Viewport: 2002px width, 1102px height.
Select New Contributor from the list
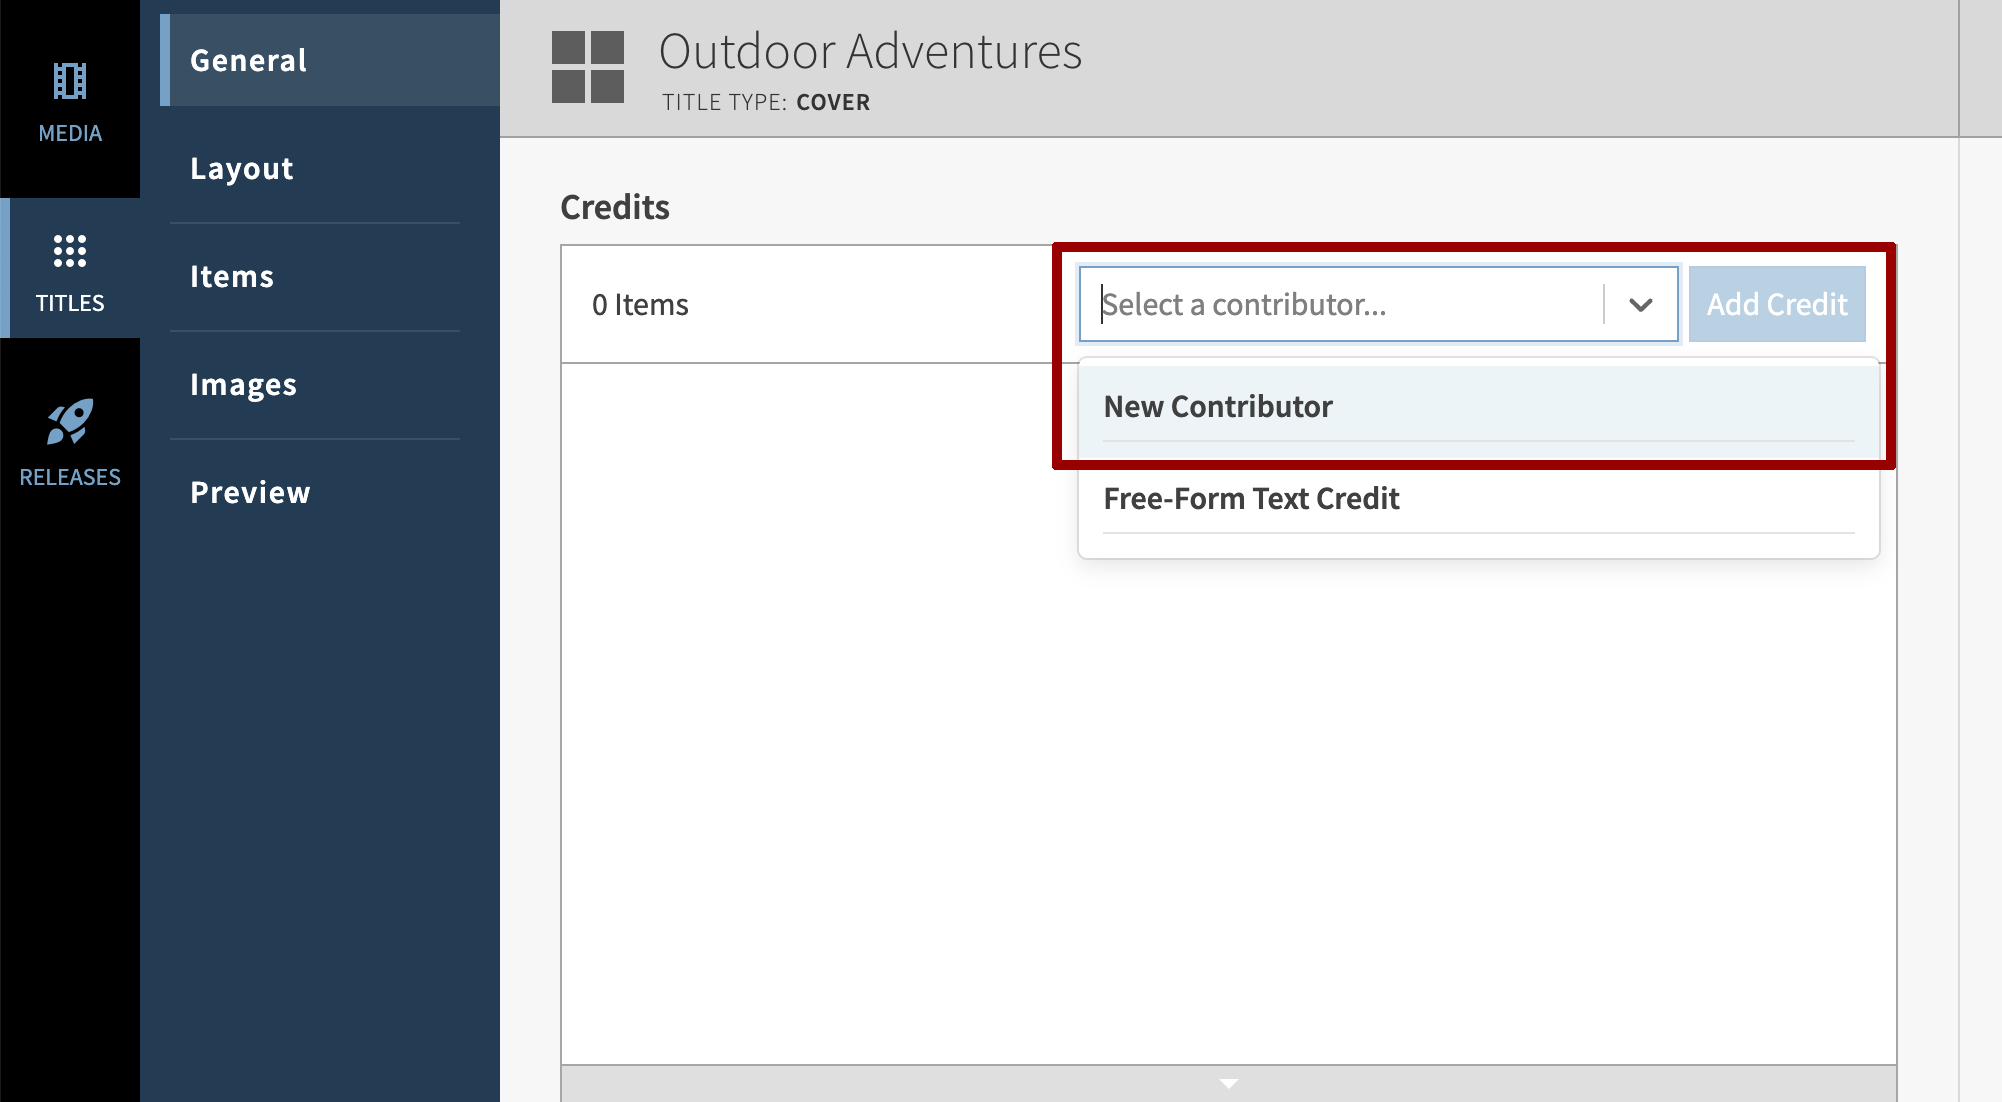pyautogui.click(x=1217, y=406)
